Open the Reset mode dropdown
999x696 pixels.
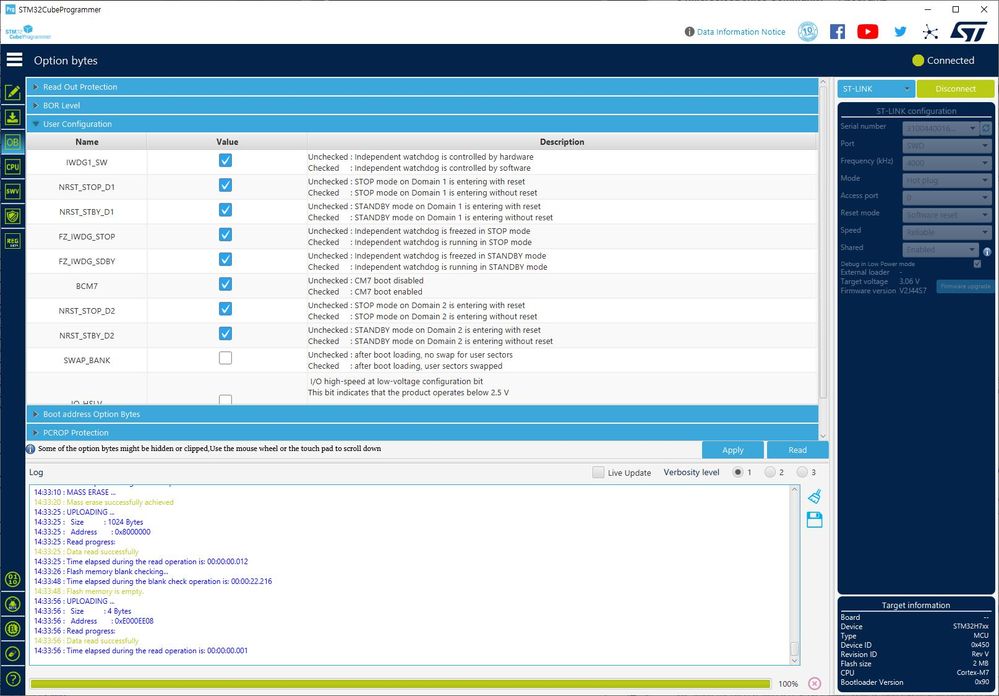click(x=947, y=215)
